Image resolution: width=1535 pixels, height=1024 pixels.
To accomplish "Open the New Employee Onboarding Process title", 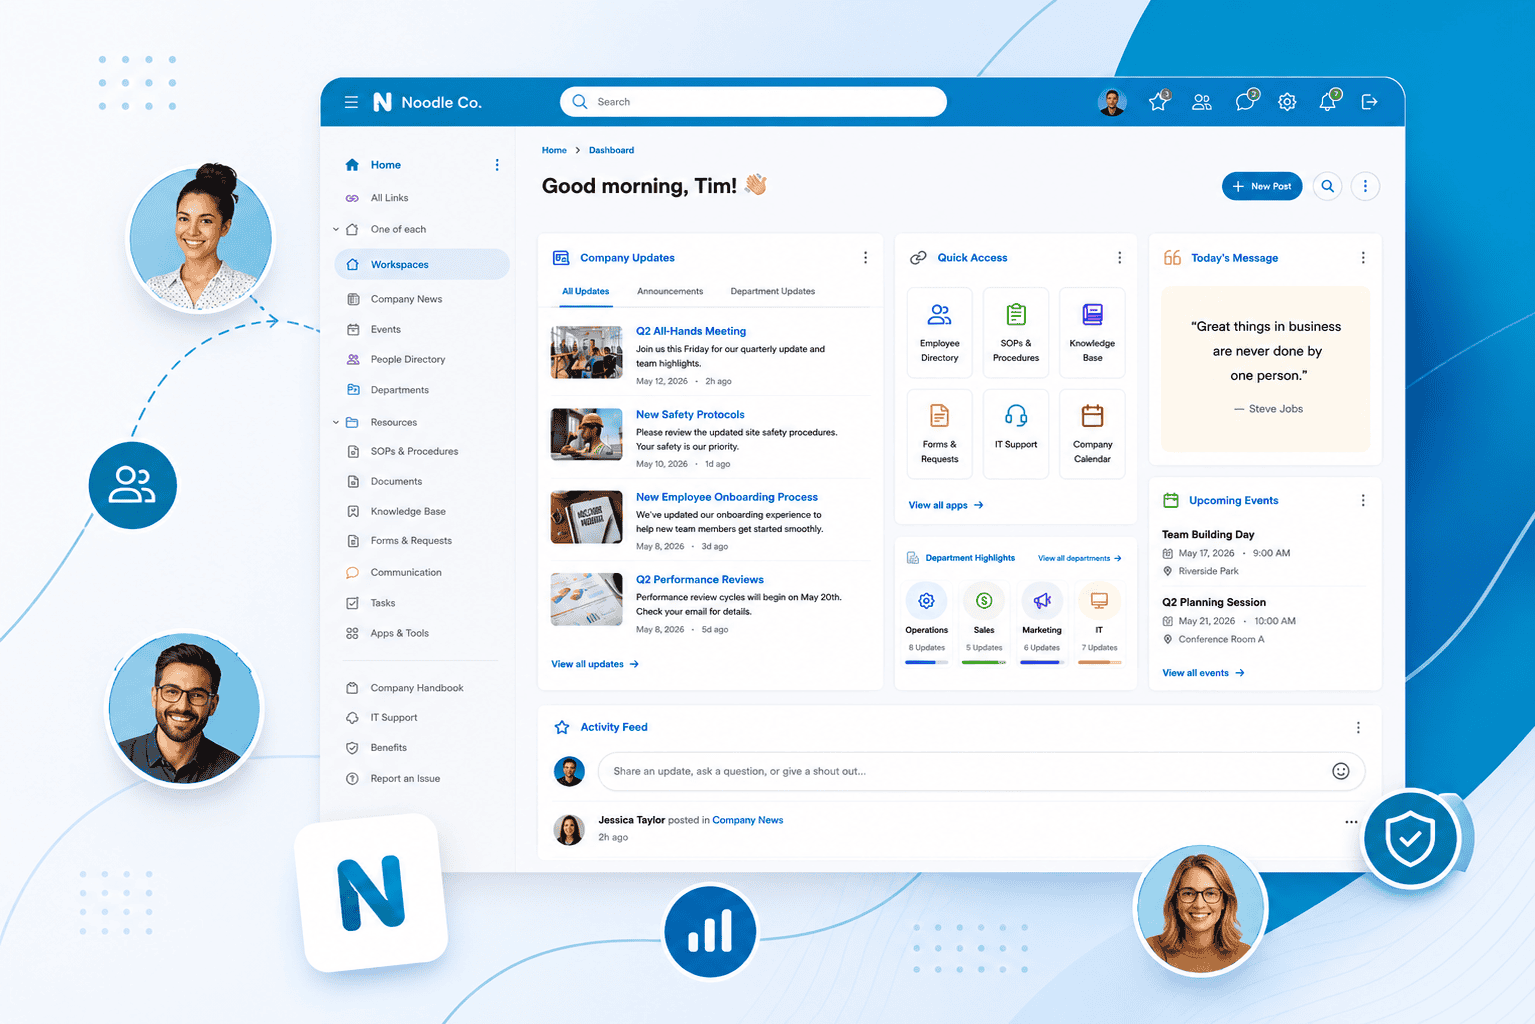I will pos(727,497).
